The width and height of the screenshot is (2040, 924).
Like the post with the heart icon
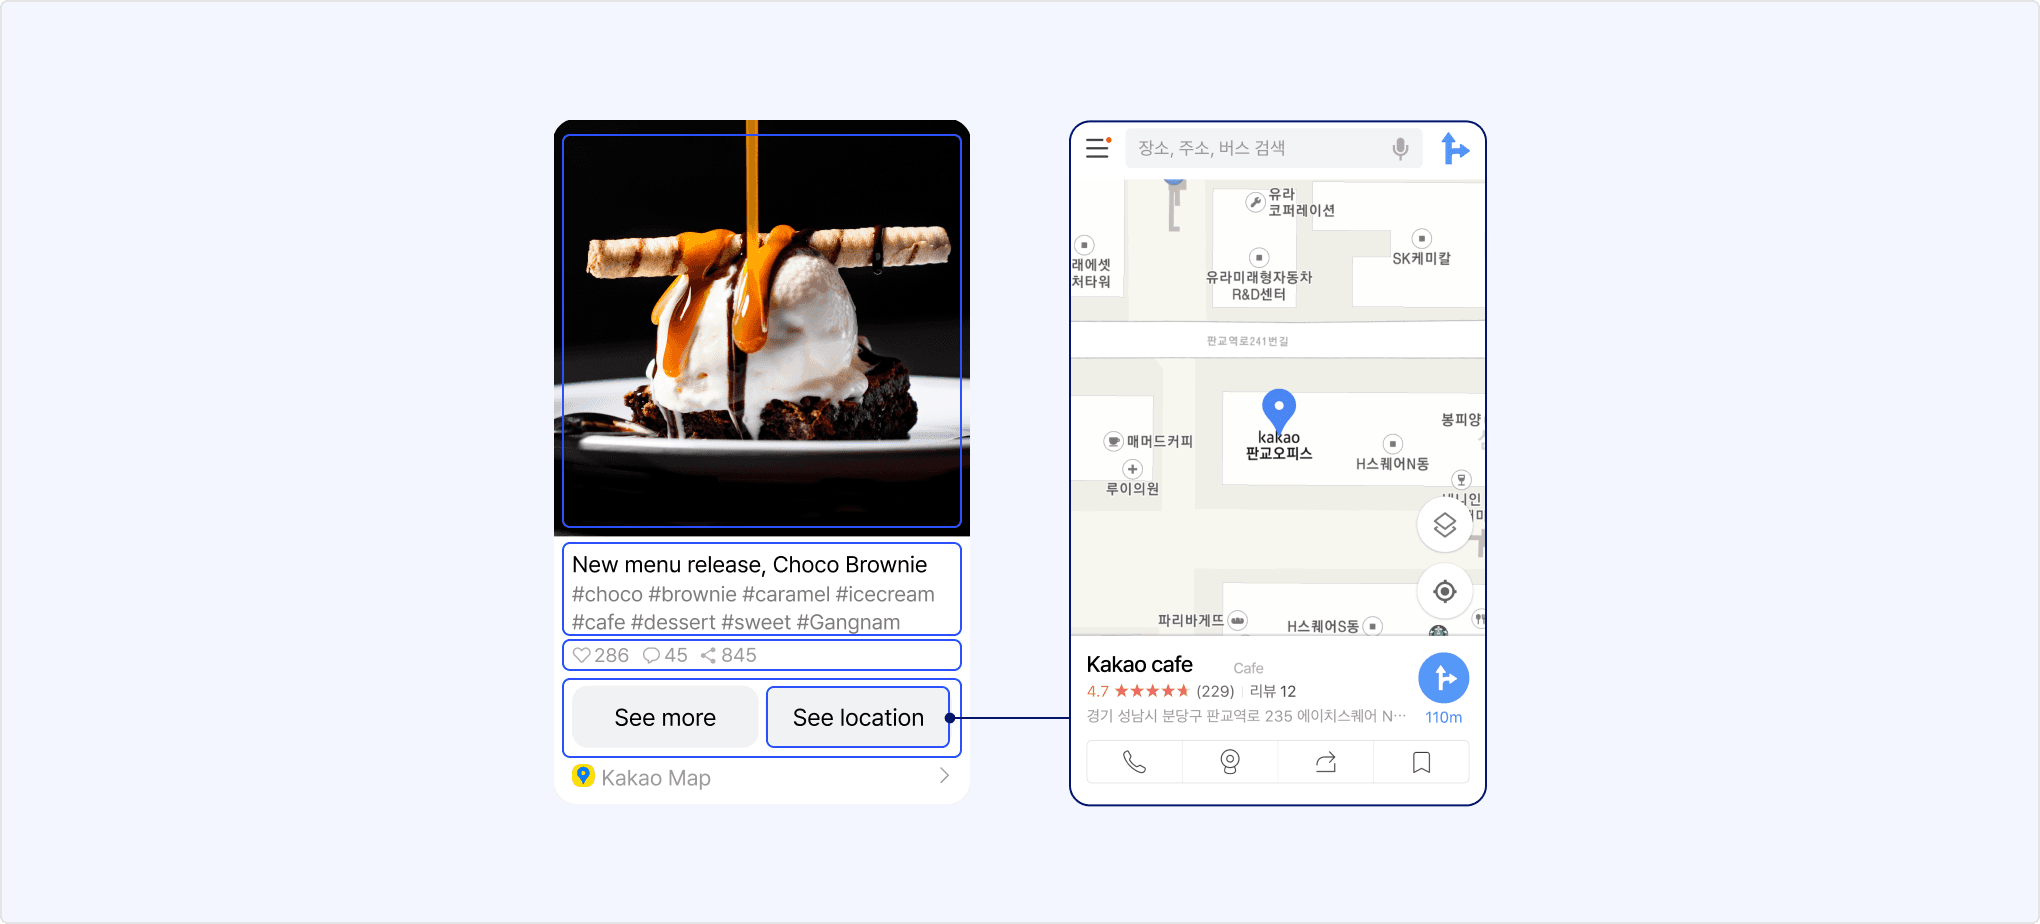(581, 655)
